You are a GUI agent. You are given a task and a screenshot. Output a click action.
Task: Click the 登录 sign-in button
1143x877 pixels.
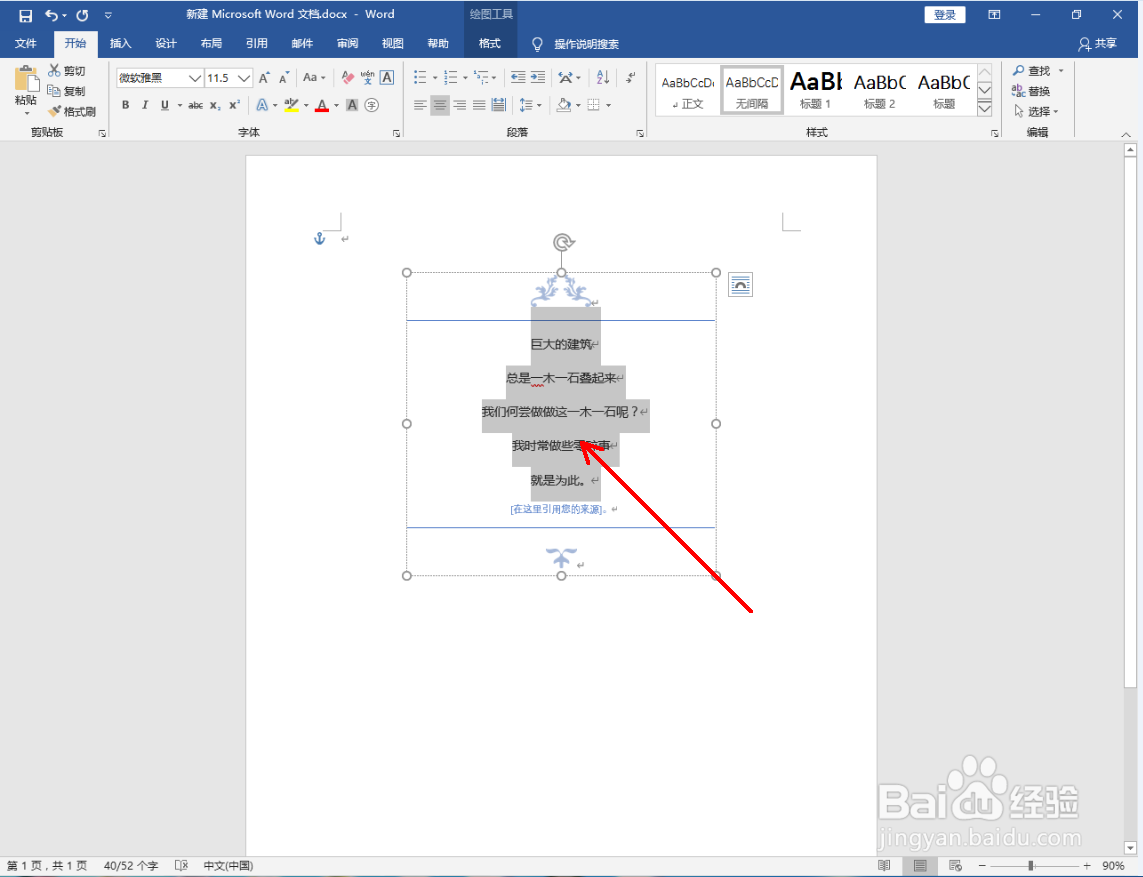pos(944,15)
